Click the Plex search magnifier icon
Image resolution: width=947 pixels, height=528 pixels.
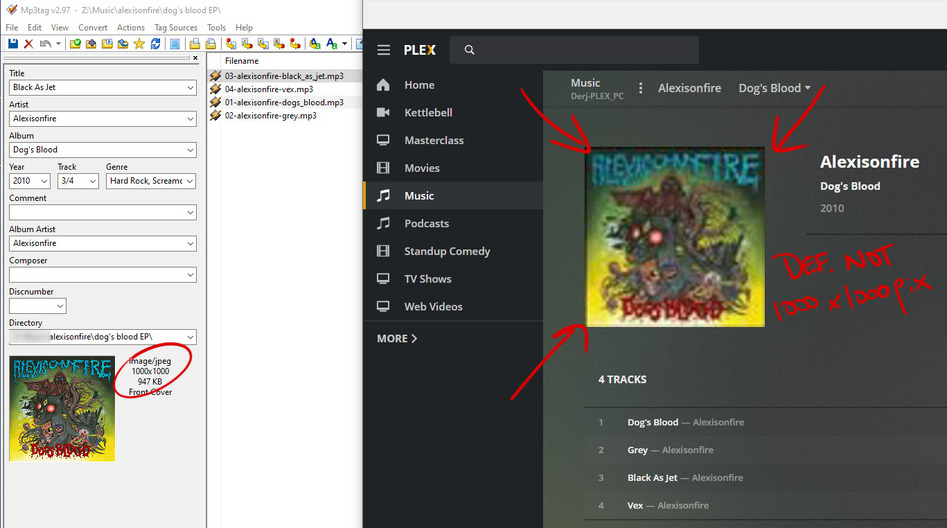coord(469,50)
